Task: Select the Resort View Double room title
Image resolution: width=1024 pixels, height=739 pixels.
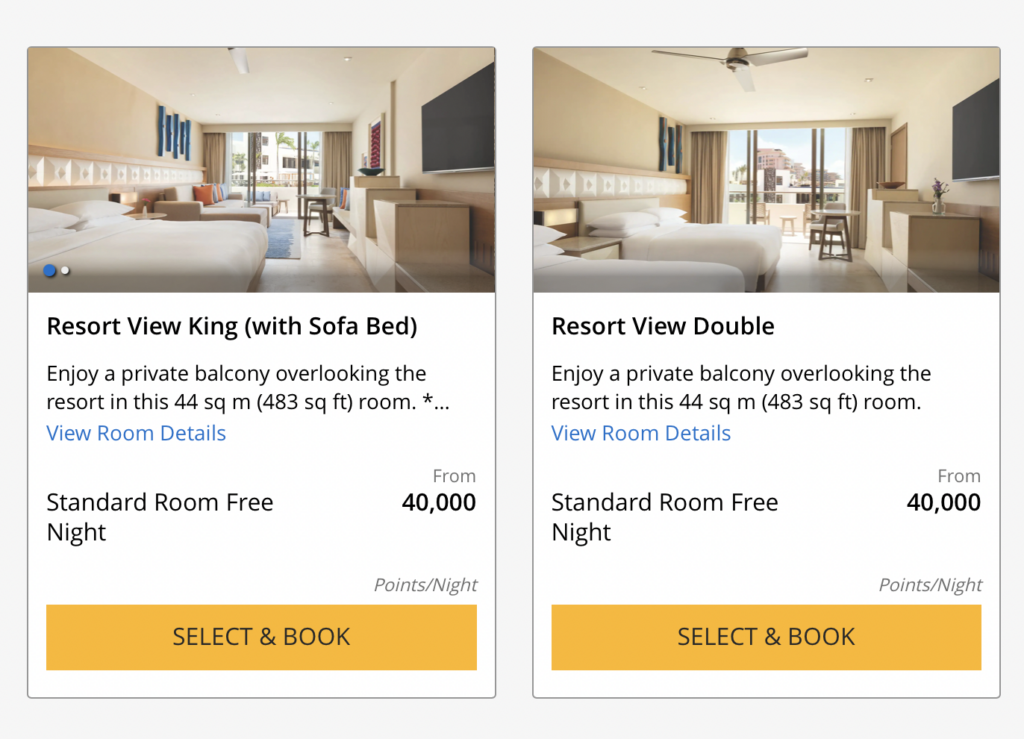Action: click(663, 326)
